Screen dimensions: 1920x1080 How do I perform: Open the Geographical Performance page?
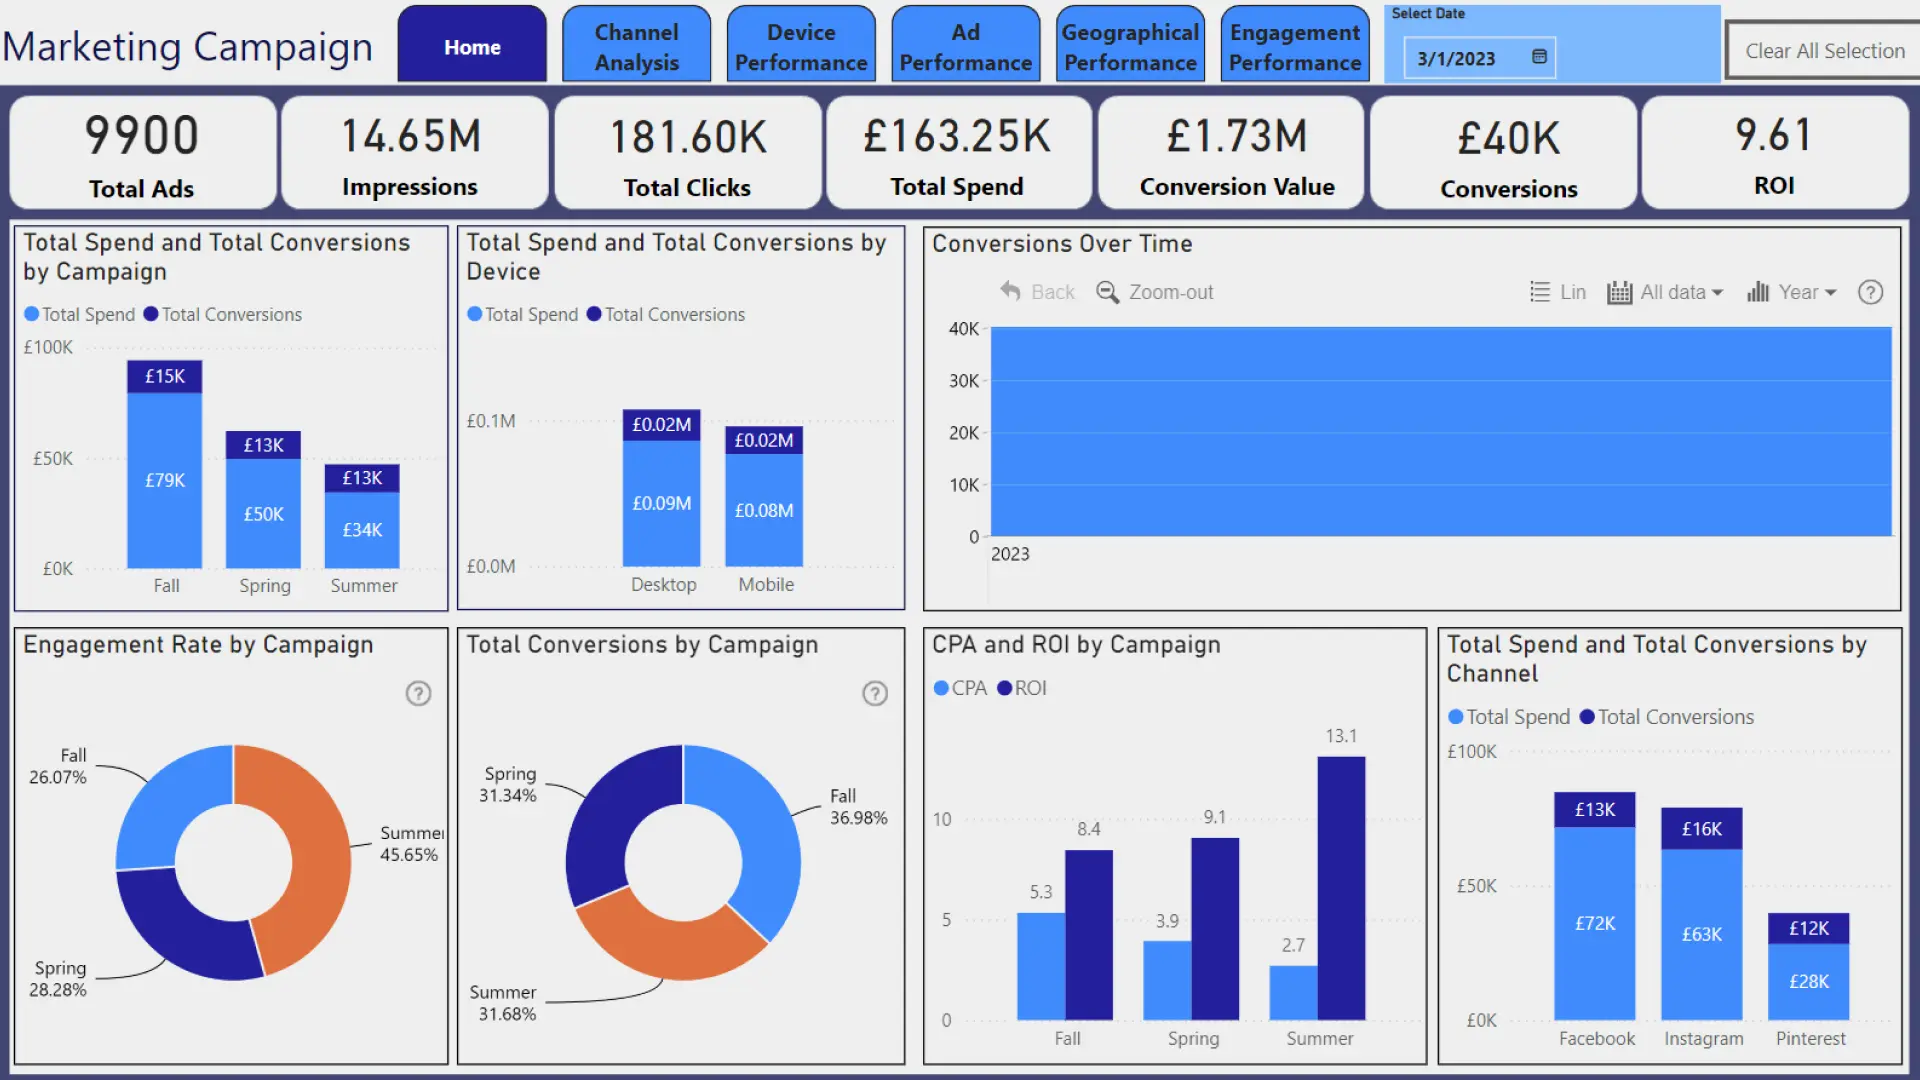coord(1130,46)
